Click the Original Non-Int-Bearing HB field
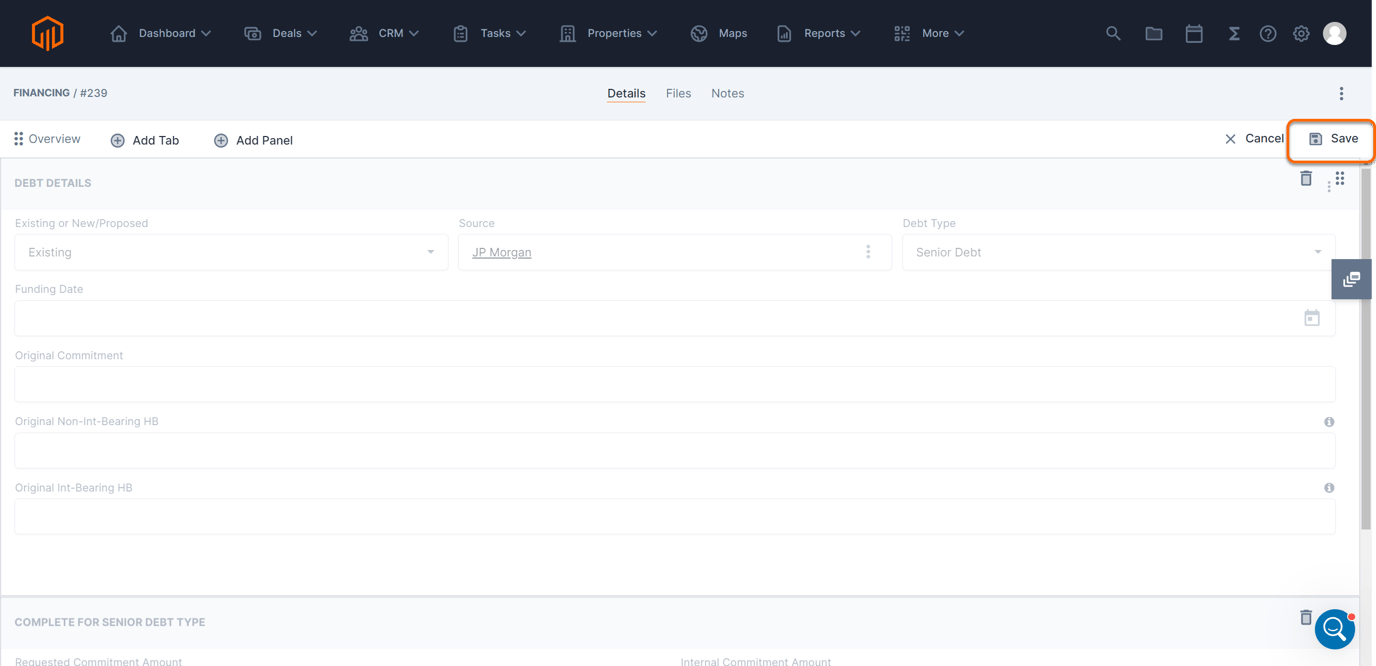Screen dimensions: 1376x666 675,450
